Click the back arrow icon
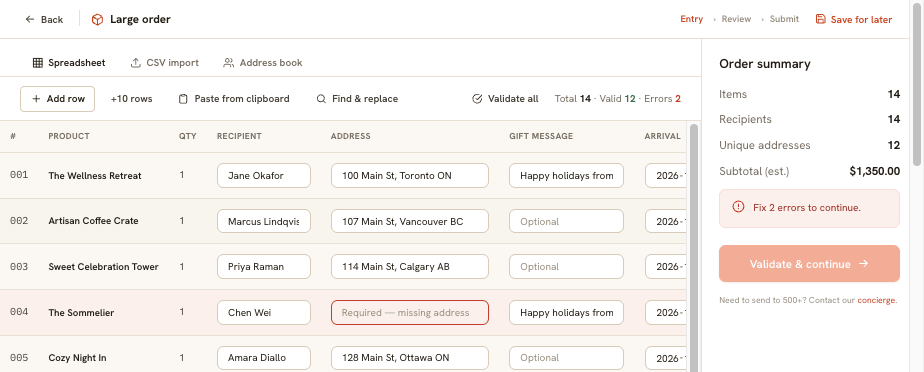This screenshot has width=924, height=372. [x=30, y=19]
